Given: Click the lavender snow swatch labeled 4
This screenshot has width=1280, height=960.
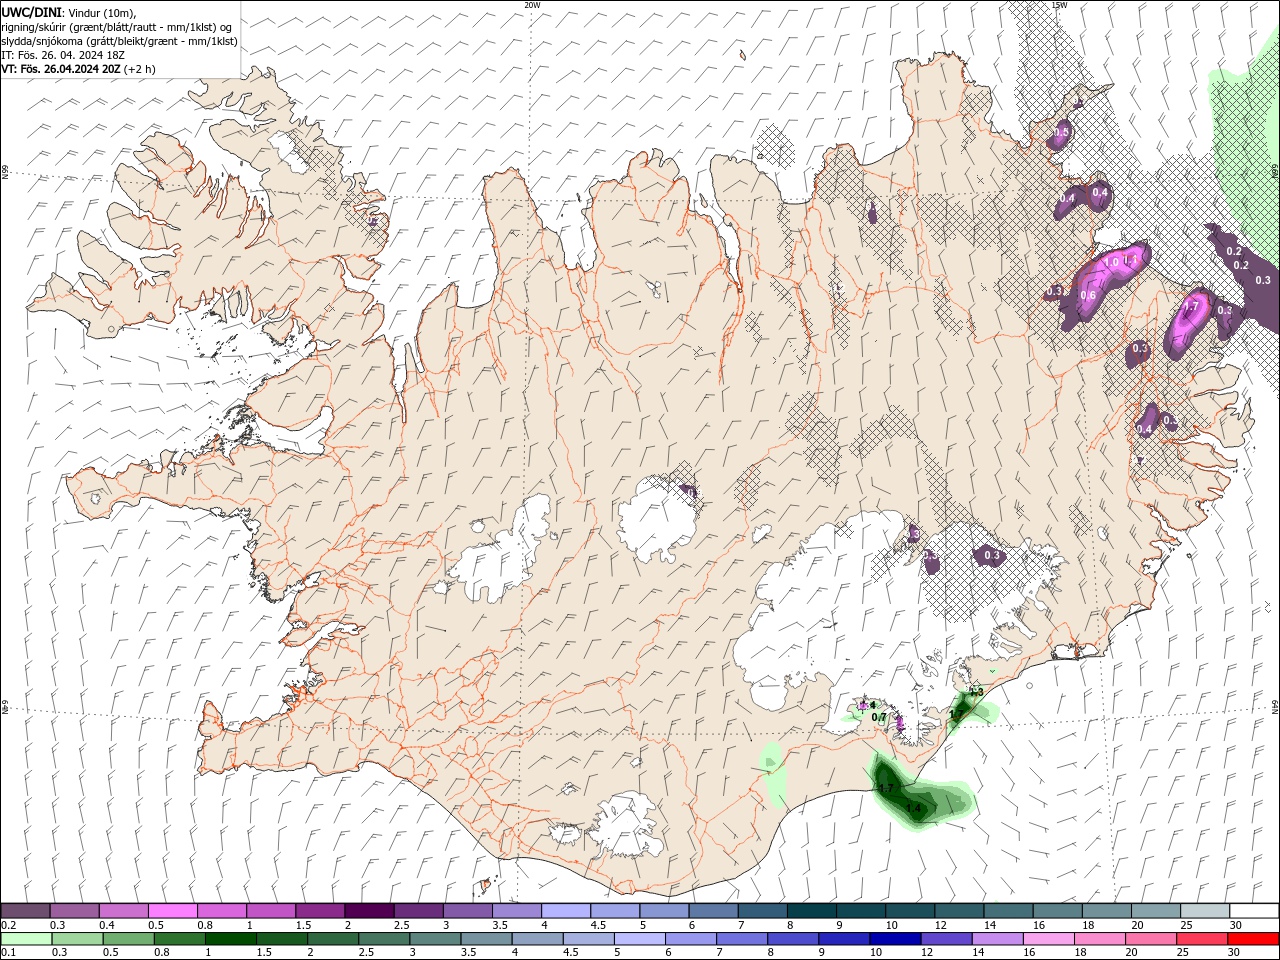Looking at the screenshot, I should click(566, 911).
